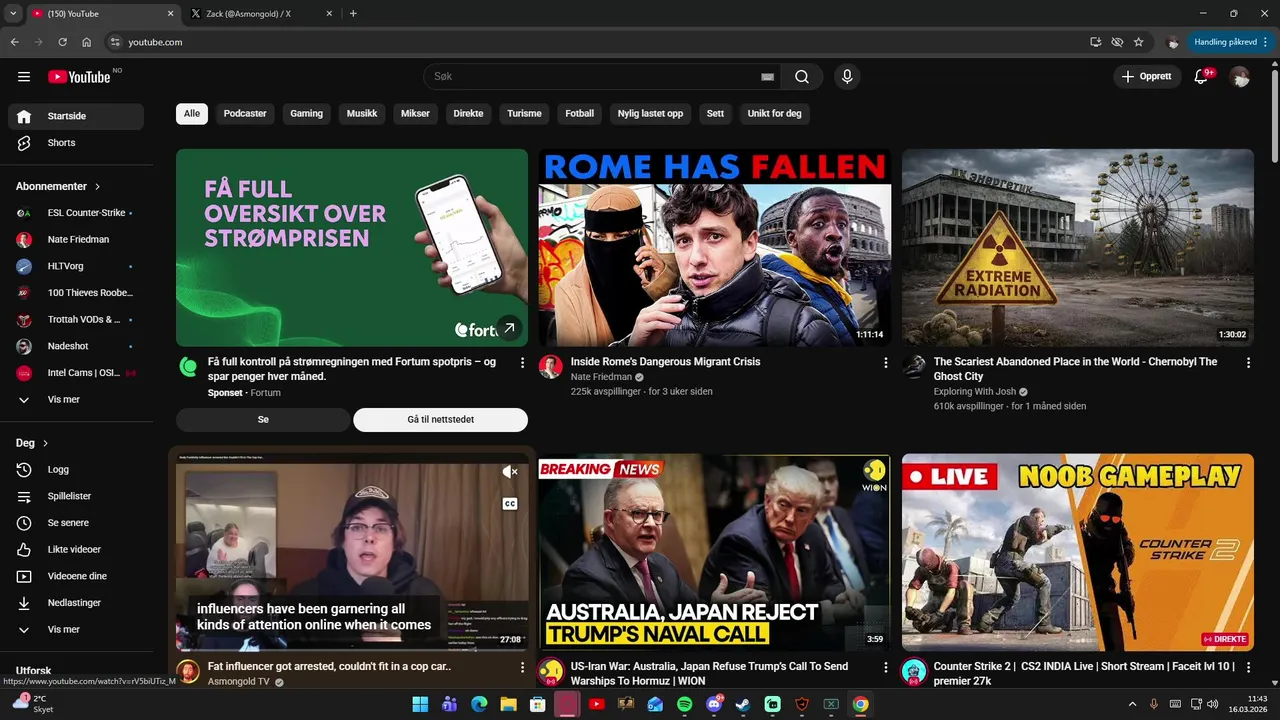This screenshot has width=1280, height=720.
Task: Open Chrome menu via Handling påkrevd
Action: (1229, 42)
